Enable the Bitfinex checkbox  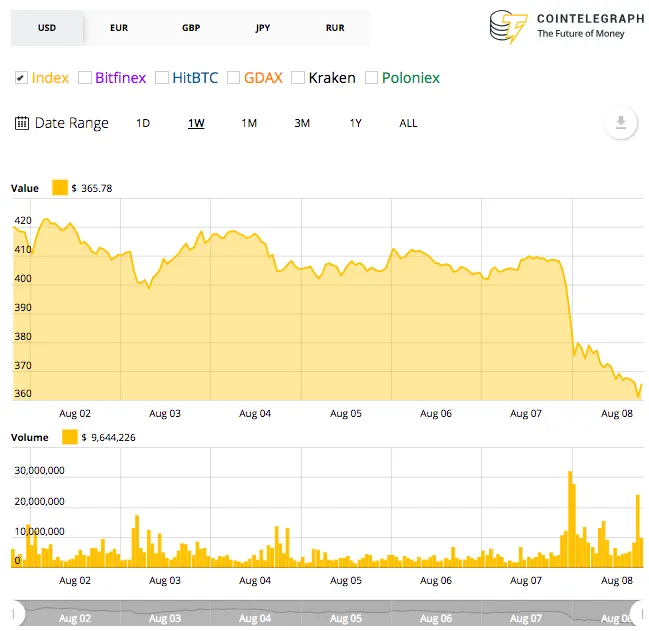click(85, 78)
